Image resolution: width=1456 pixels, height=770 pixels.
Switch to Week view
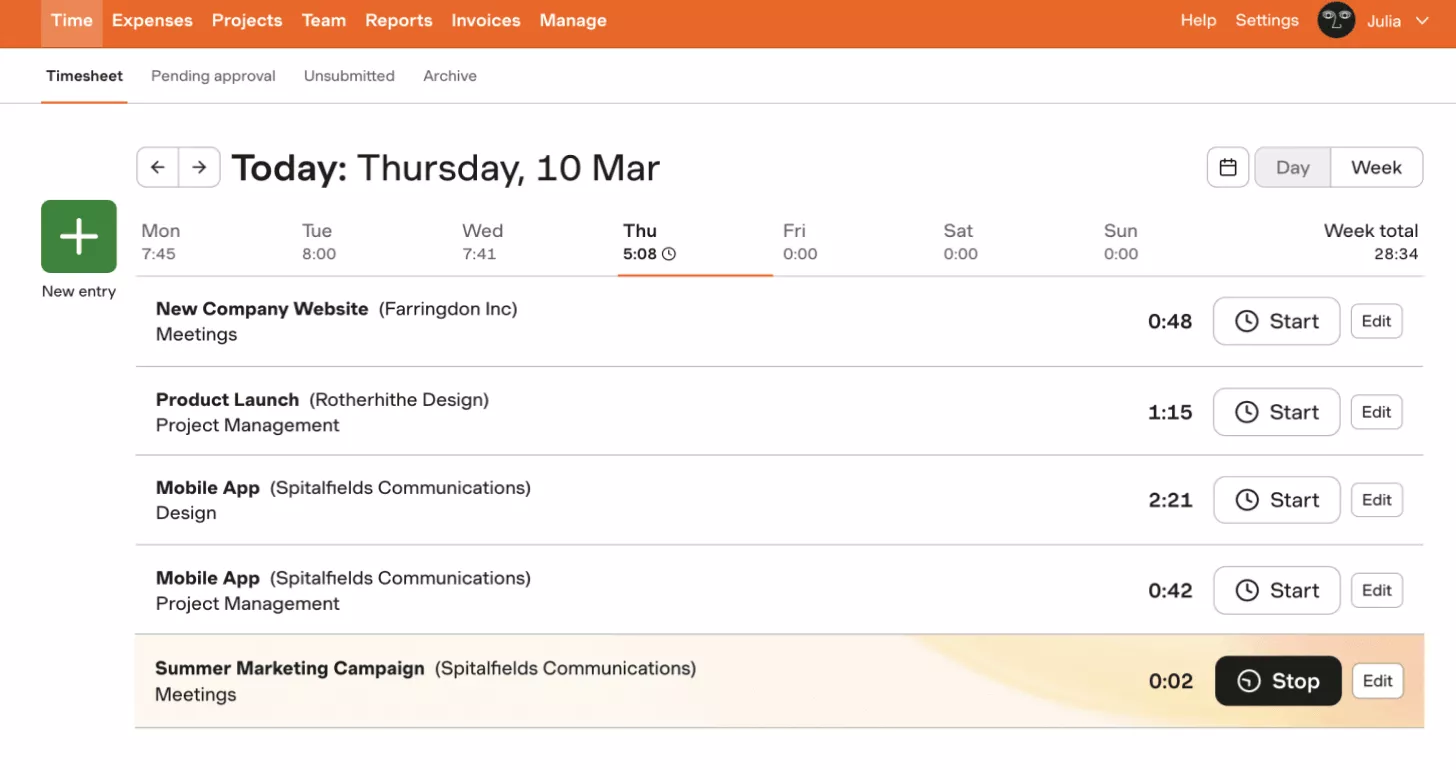(x=1376, y=167)
